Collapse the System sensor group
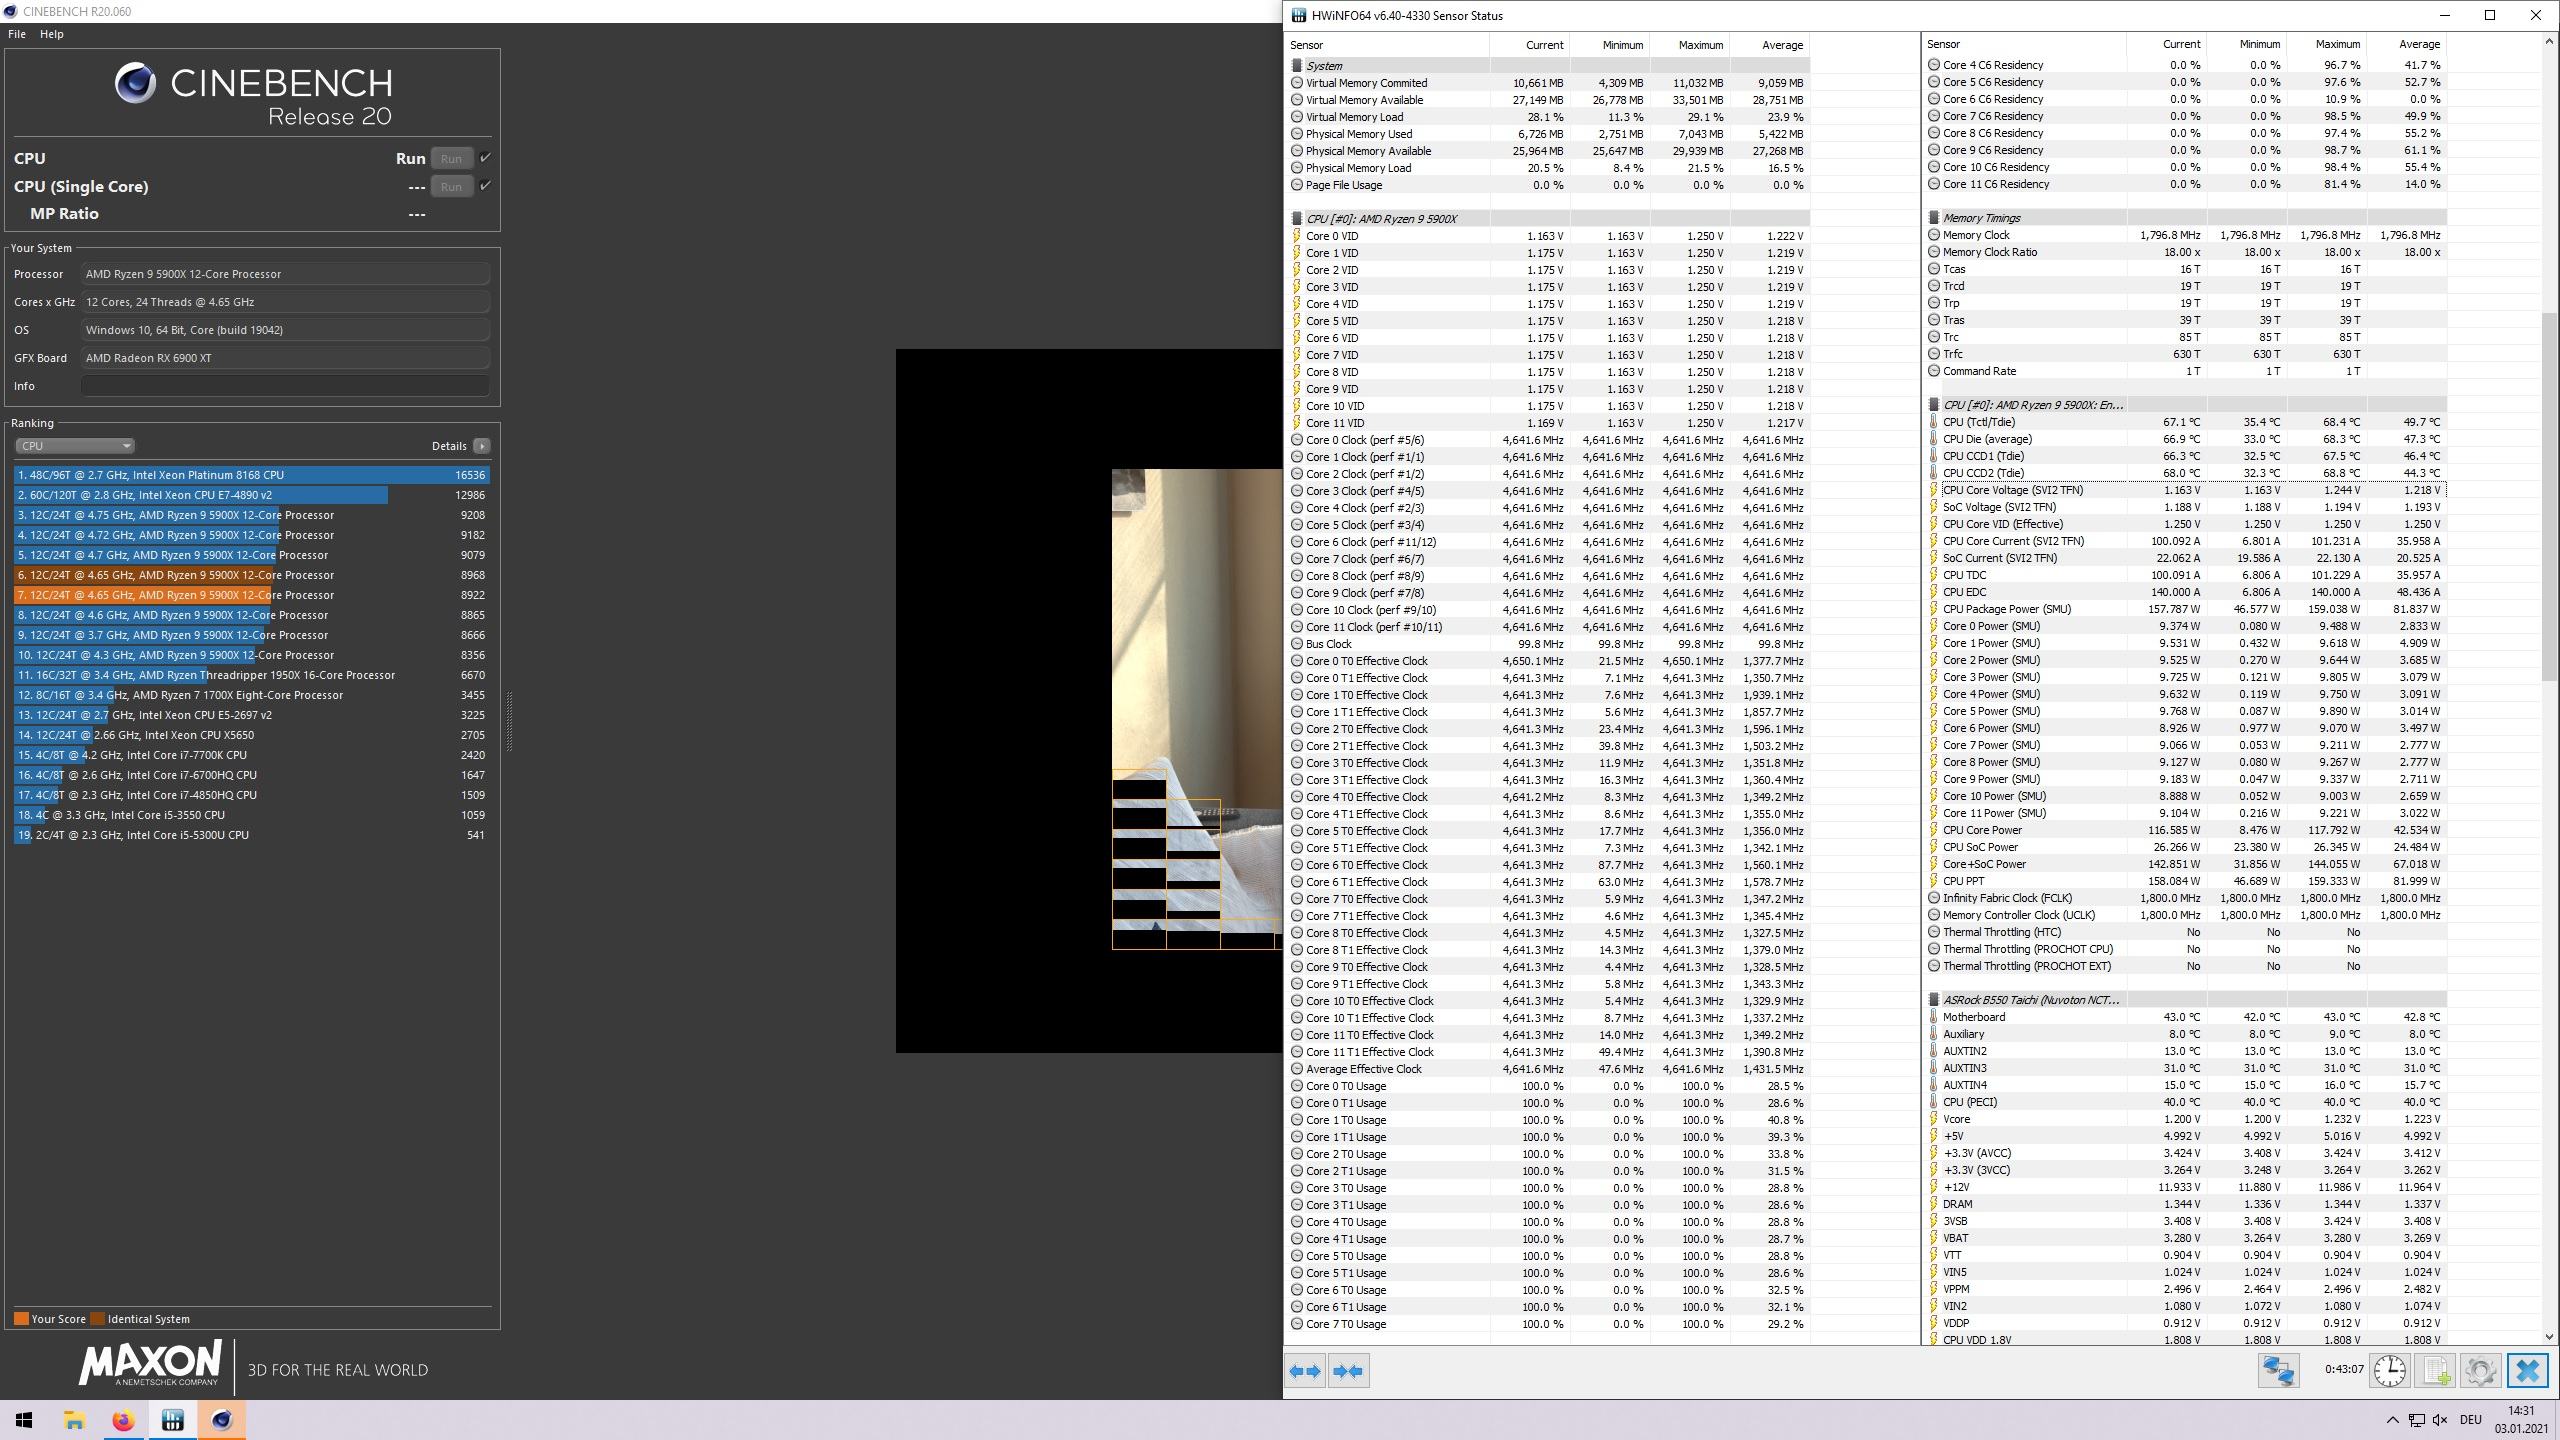Viewport: 2560px width, 1440px height. [1297, 66]
